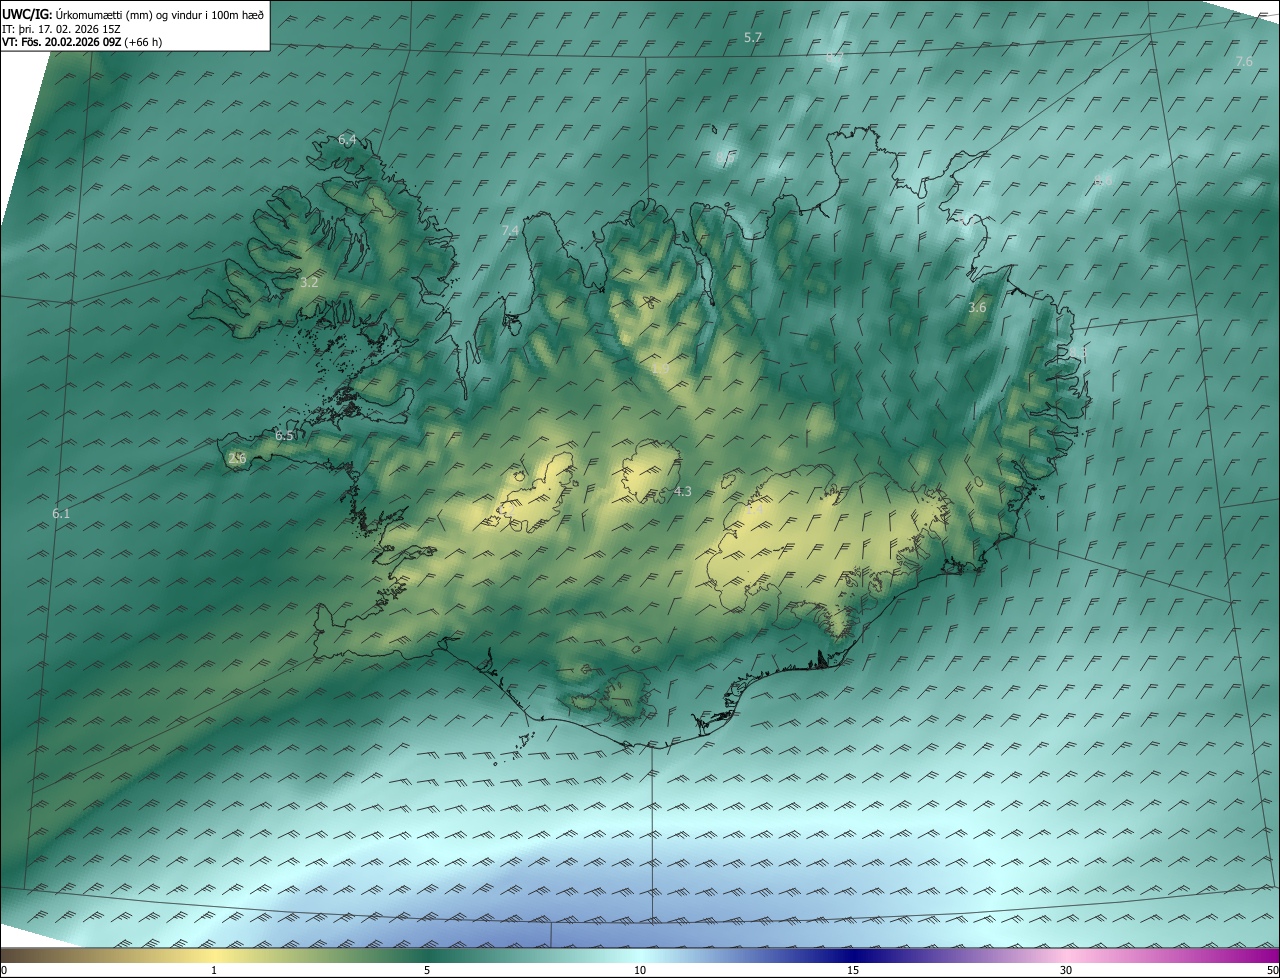Click the 1 tick label on color scale

point(214,970)
